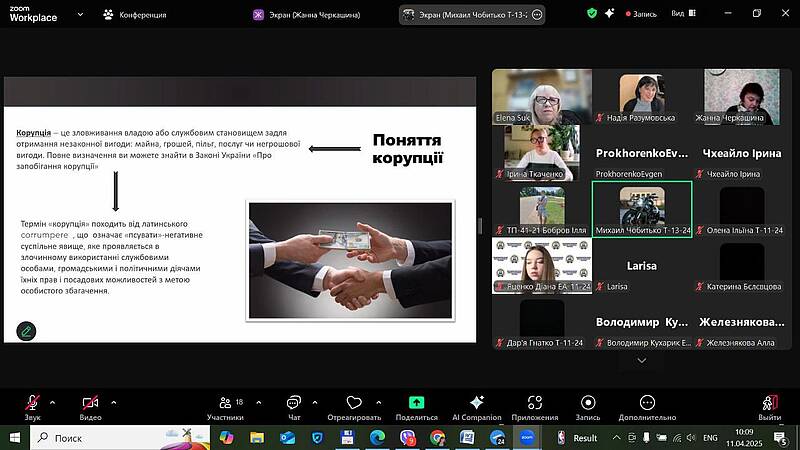Select Elena Suk's video thumbnail
The height and width of the screenshot is (450, 800).
[x=541, y=96]
